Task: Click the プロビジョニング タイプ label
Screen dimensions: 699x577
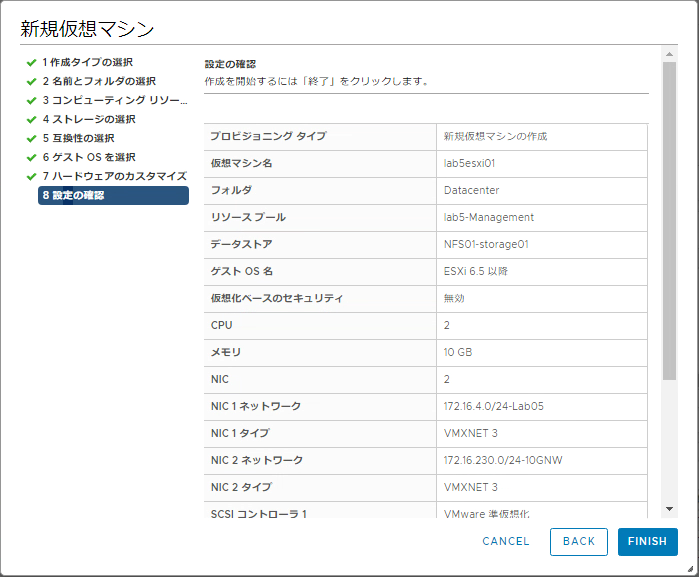Action: coord(268,136)
